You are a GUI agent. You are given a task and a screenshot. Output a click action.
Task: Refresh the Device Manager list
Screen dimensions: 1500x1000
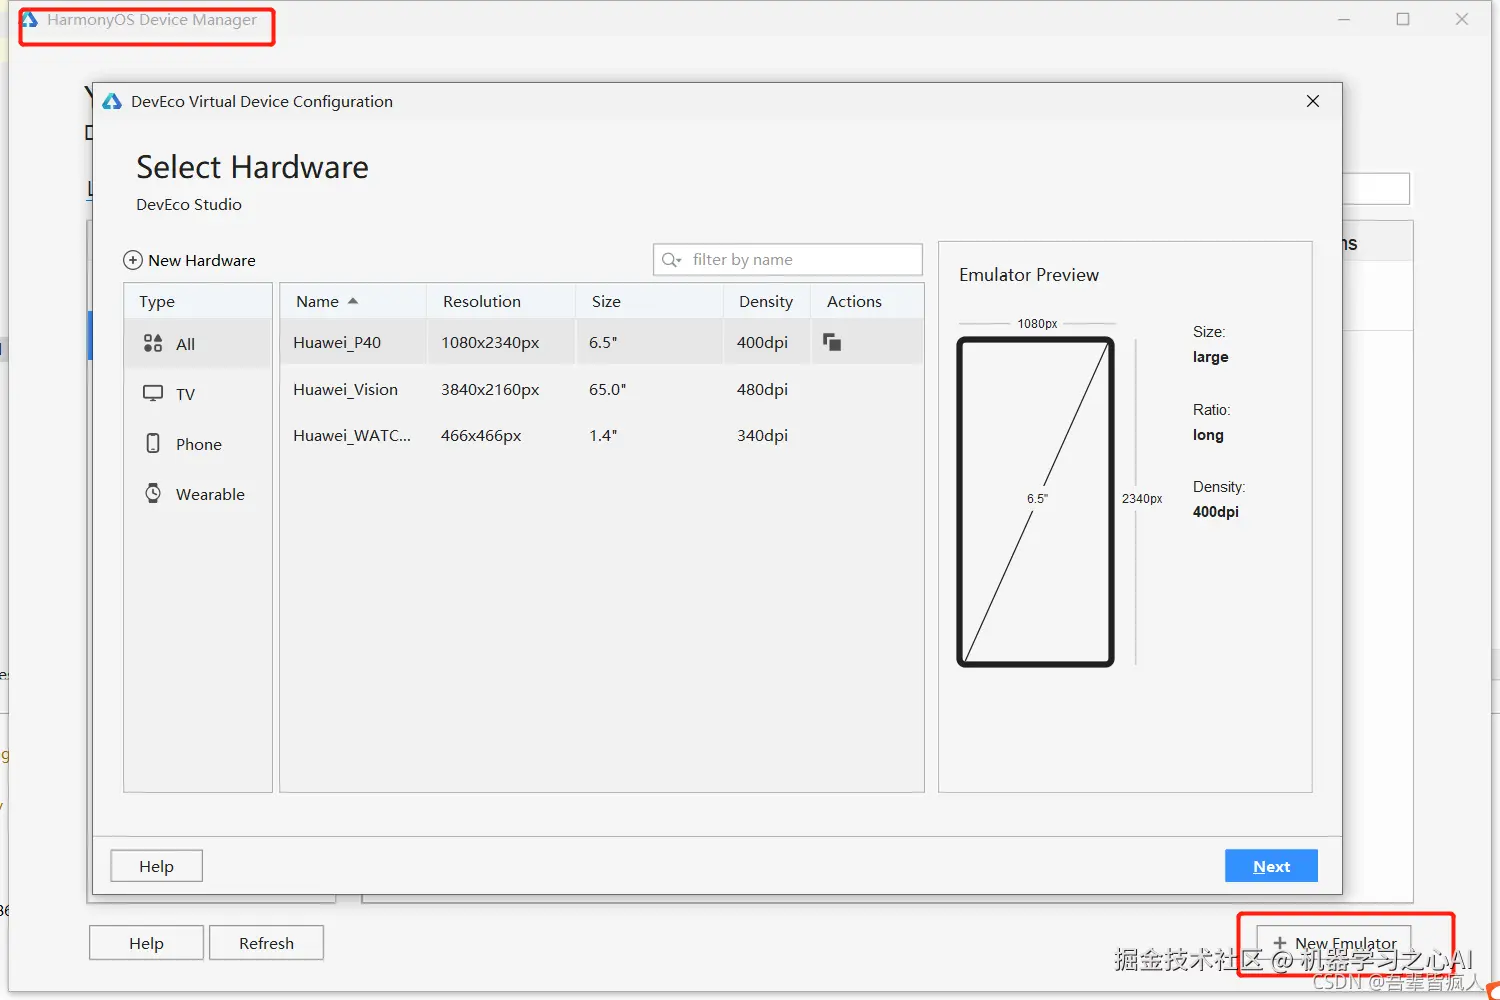point(266,943)
